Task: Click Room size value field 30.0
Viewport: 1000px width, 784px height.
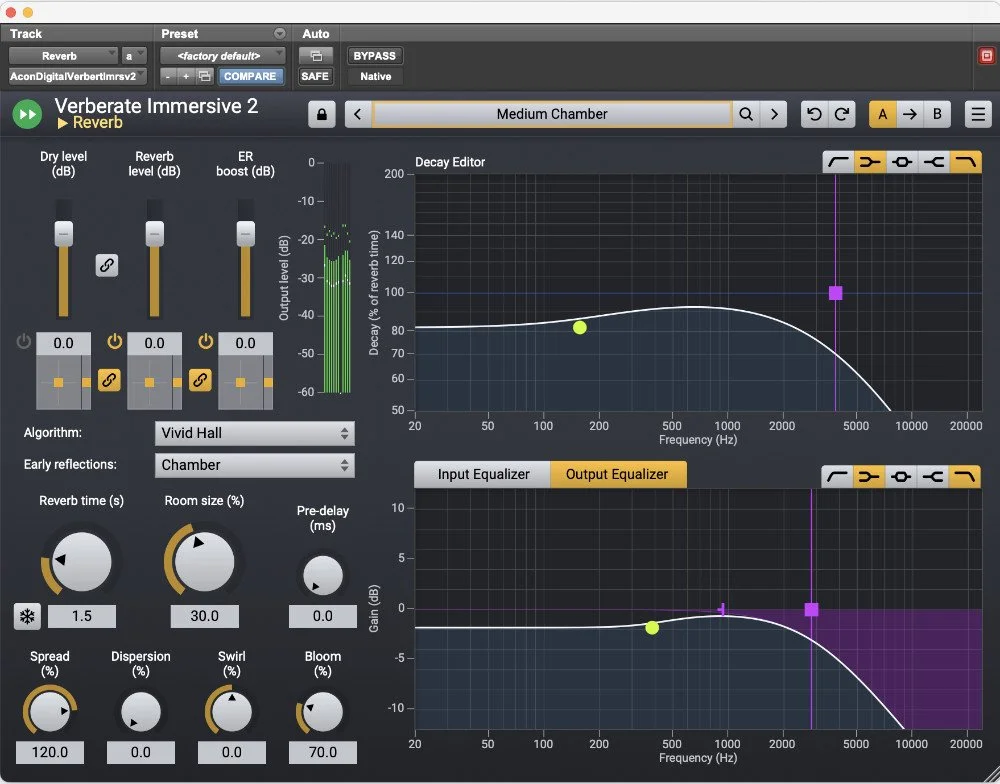Action: (x=204, y=616)
